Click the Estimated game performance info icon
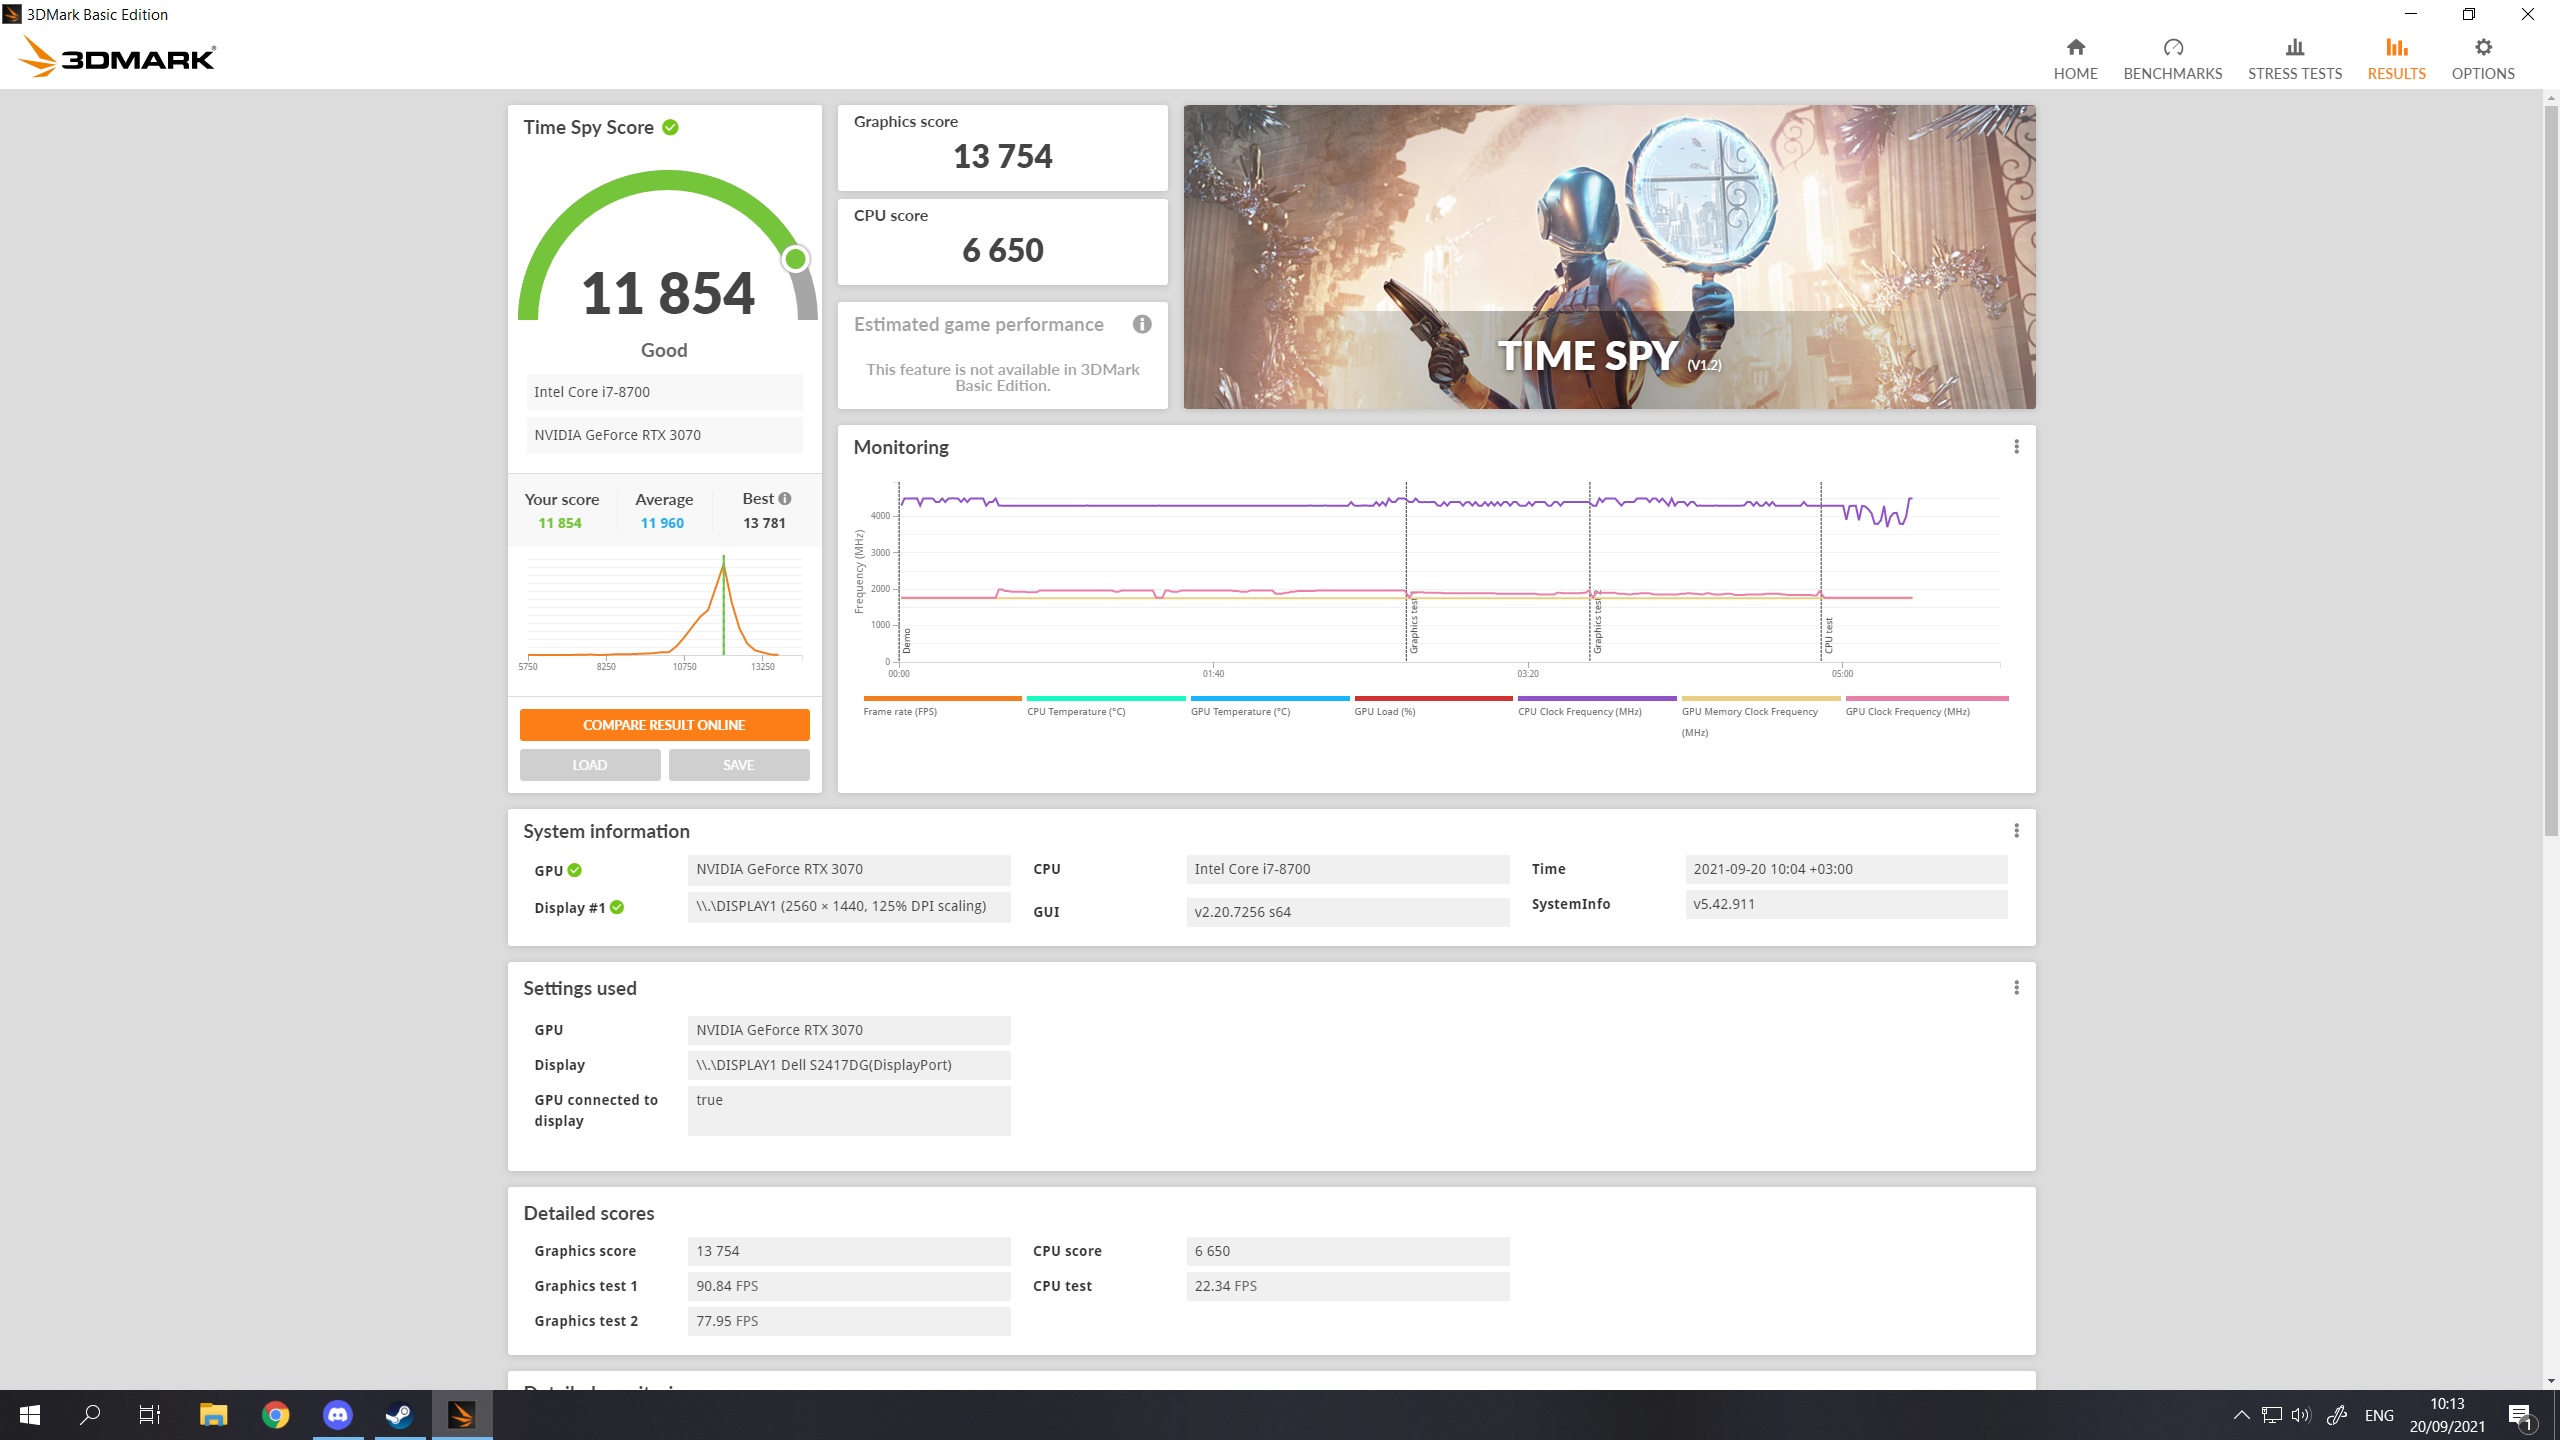This screenshot has width=2560, height=1440. coord(1142,324)
